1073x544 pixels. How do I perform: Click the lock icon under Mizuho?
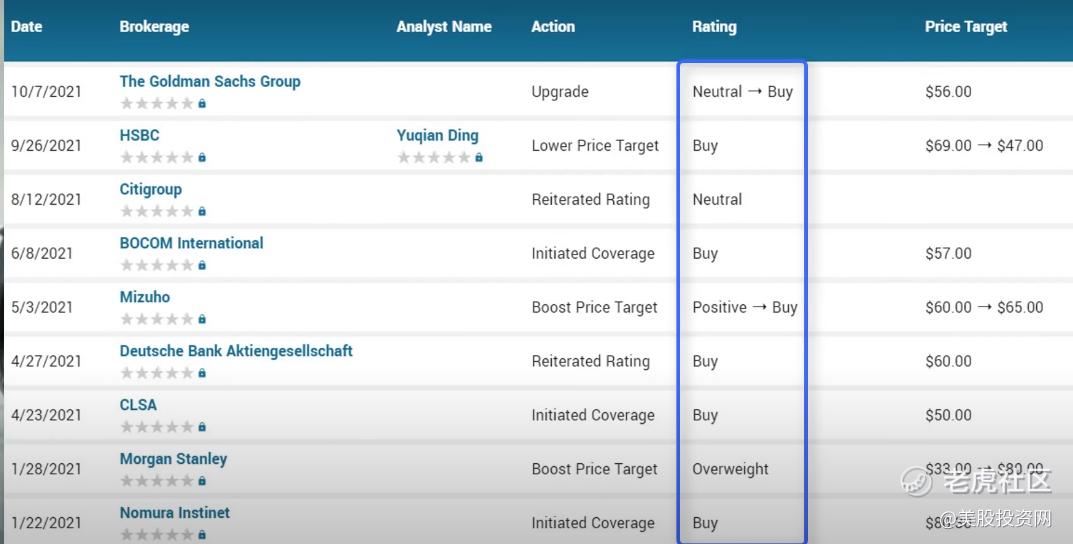coord(202,319)
